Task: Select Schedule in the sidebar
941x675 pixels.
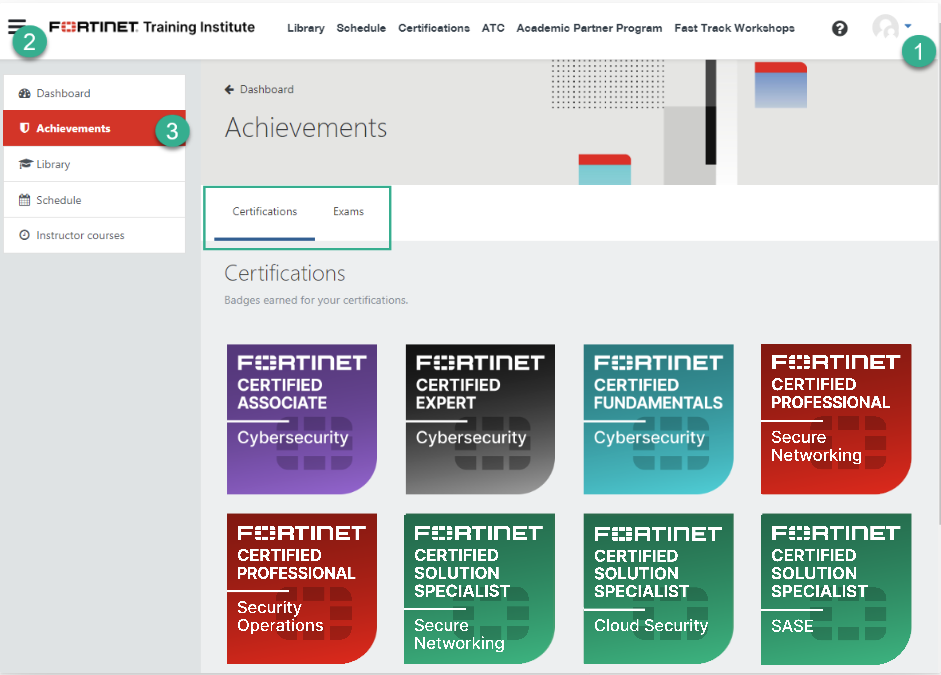Action: pyautogui.click(x=94, y=200)
